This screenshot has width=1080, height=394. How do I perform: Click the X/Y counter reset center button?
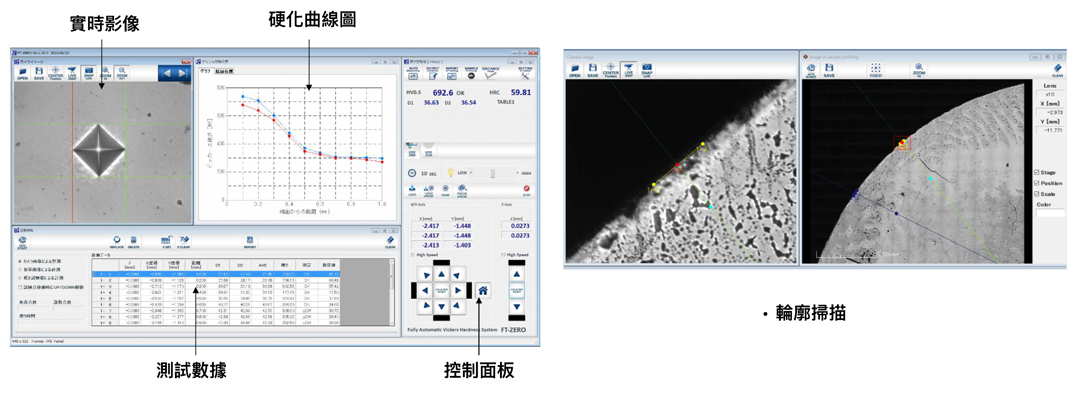[442, 290]
